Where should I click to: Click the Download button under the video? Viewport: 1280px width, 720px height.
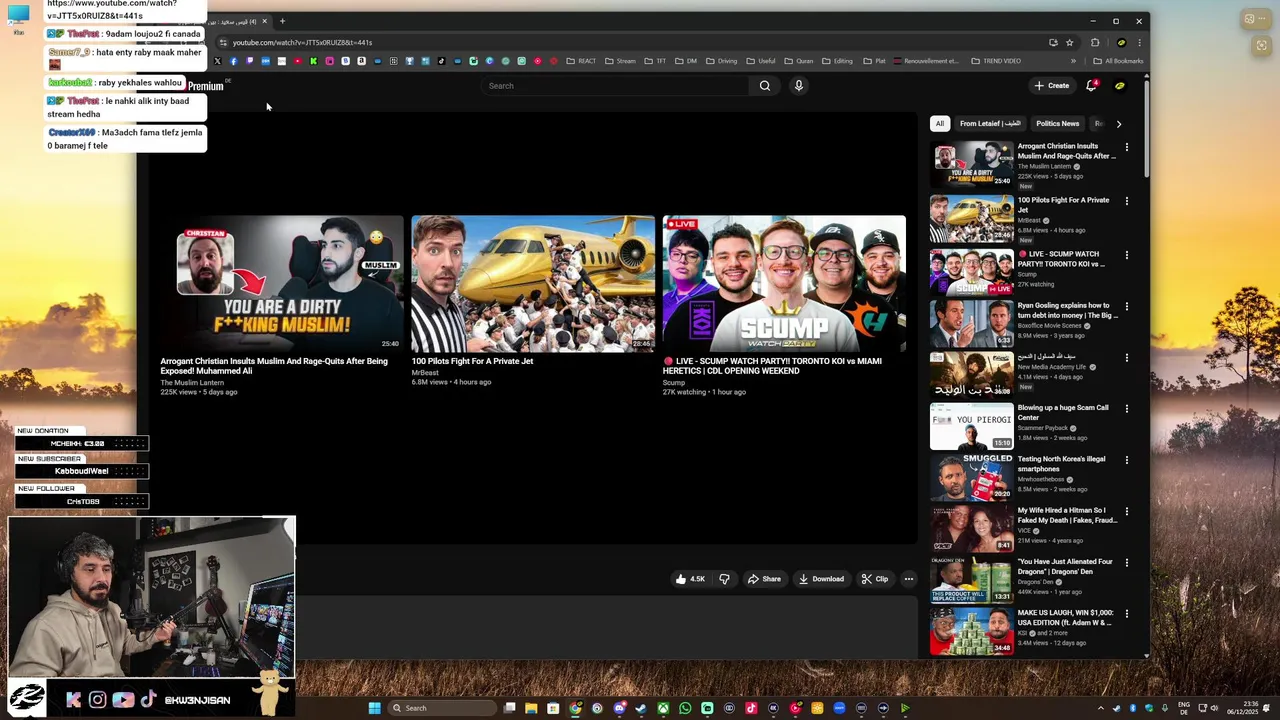click(x=821, y=579)
